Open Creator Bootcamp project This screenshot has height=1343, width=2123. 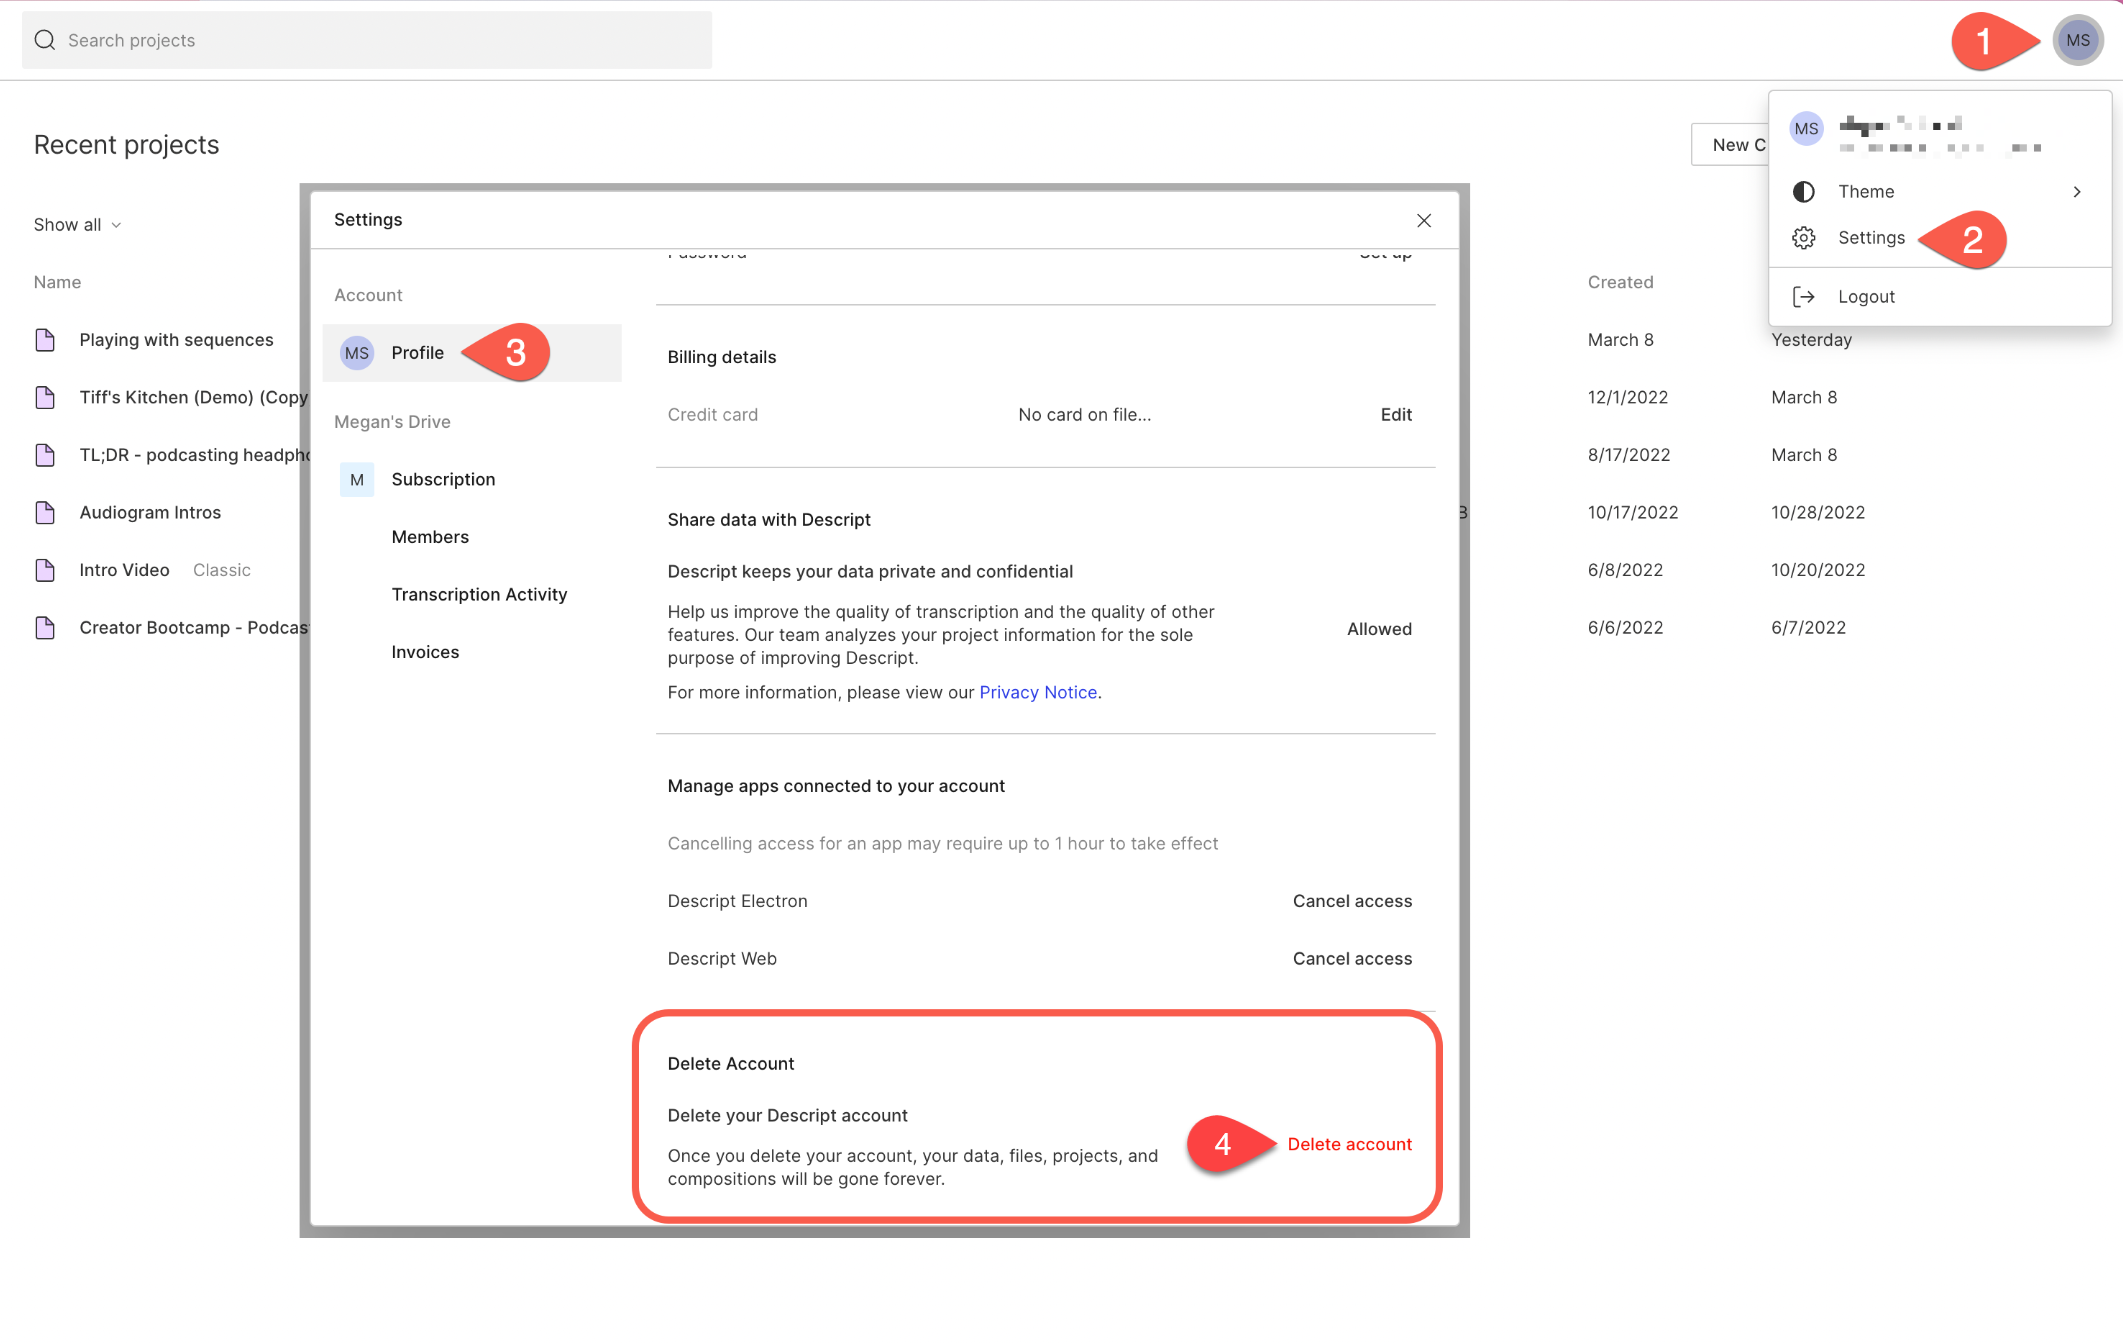(x=194, y=627)
